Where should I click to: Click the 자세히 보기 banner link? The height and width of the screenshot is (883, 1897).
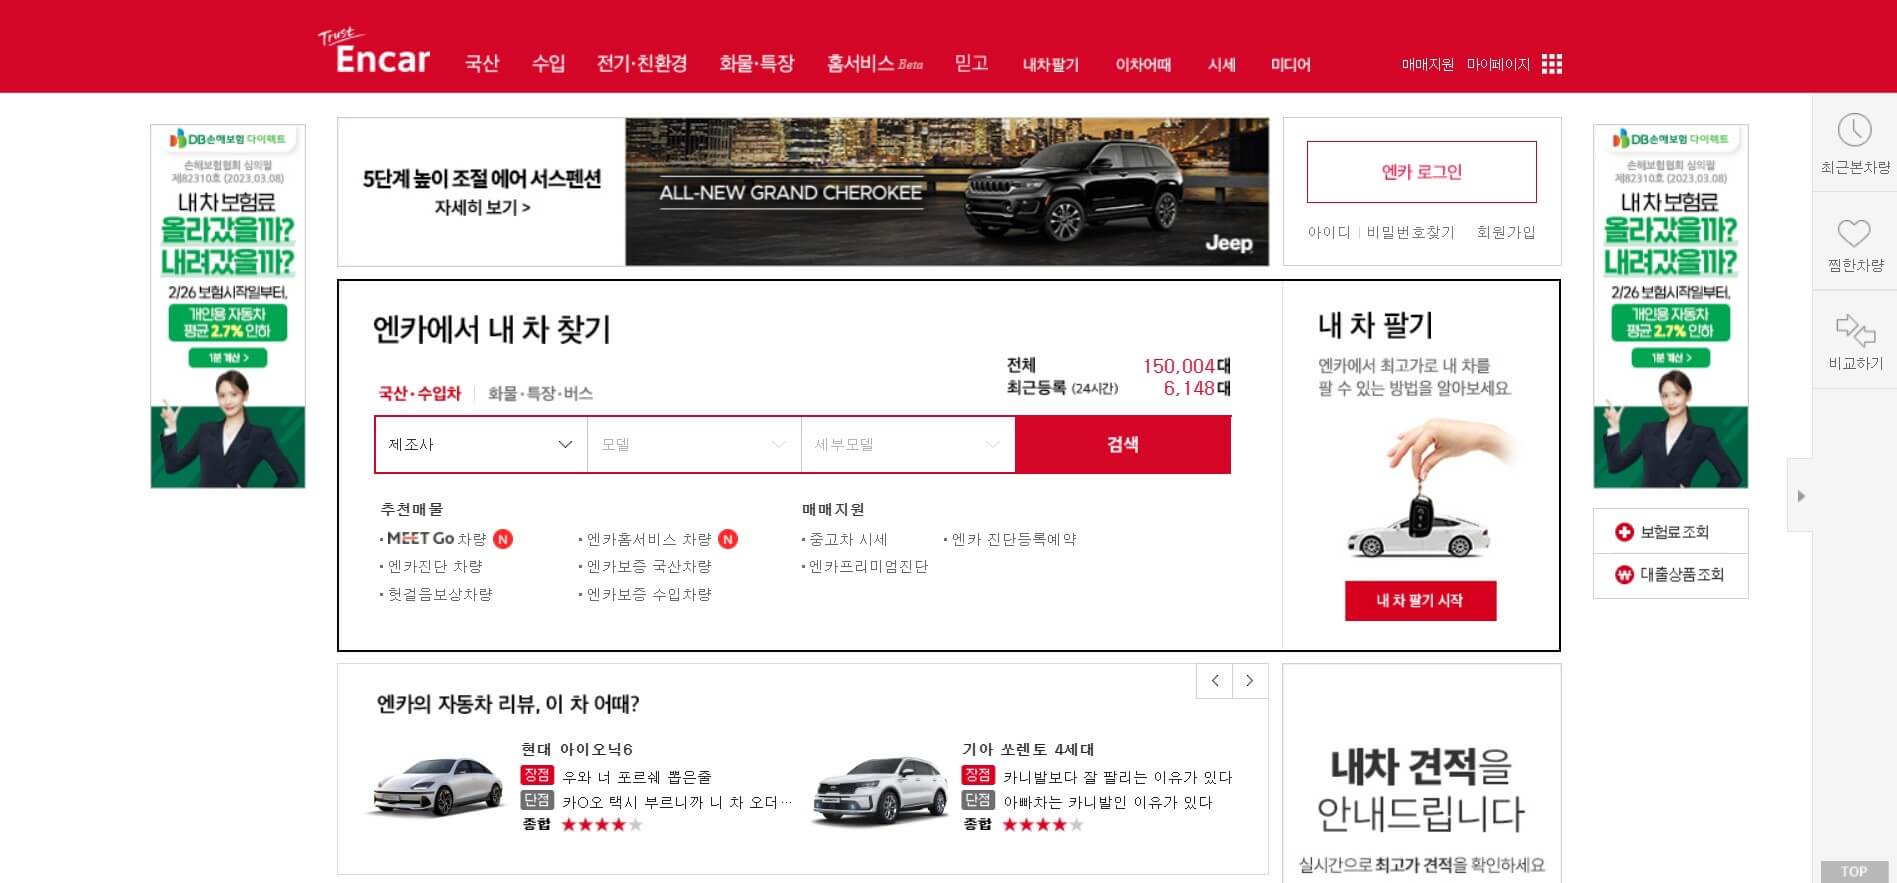(x=482, y=208)
